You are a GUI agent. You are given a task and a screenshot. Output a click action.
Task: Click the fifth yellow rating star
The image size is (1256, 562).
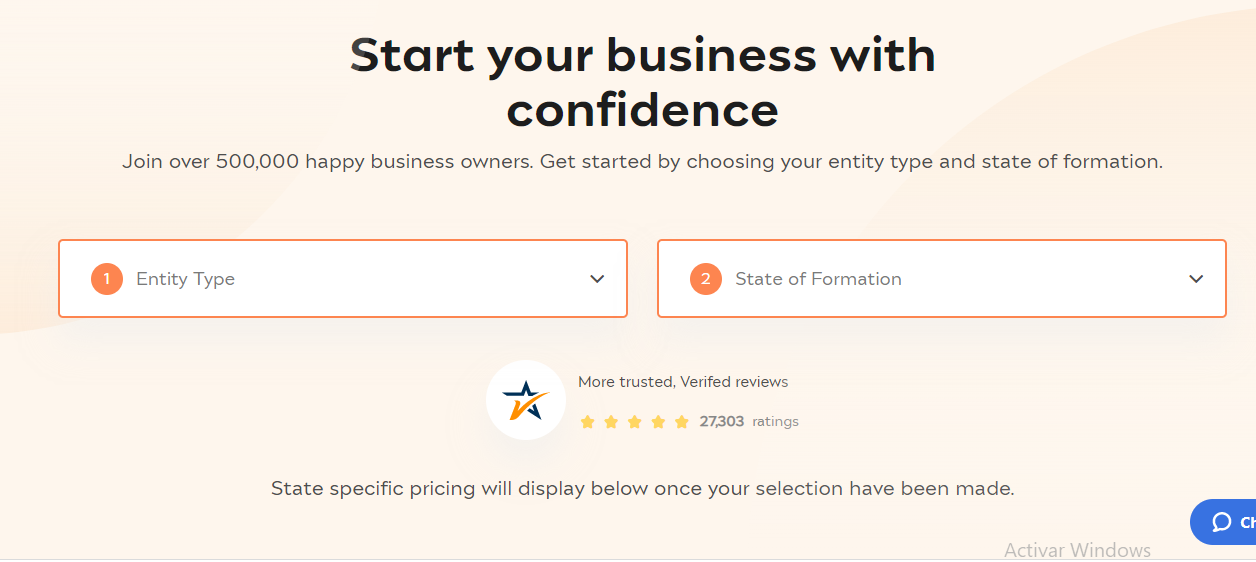coord(682,422)
